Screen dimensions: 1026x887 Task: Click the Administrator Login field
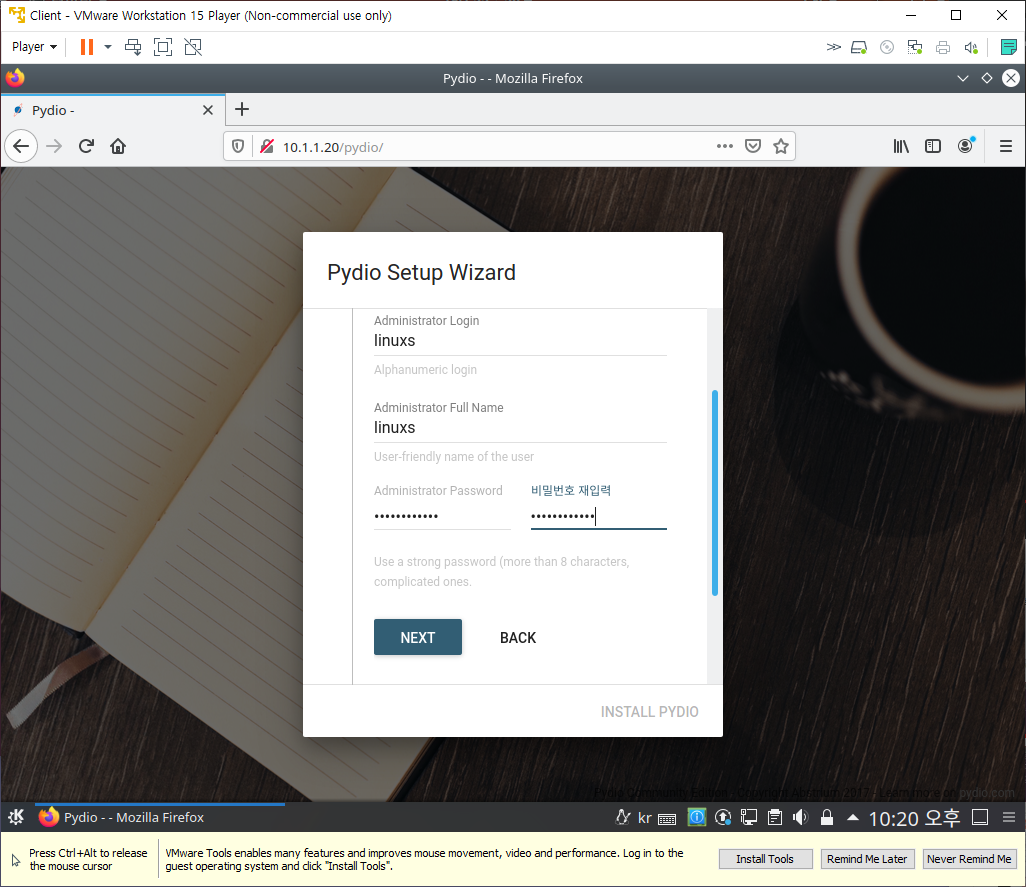(520, 341)
